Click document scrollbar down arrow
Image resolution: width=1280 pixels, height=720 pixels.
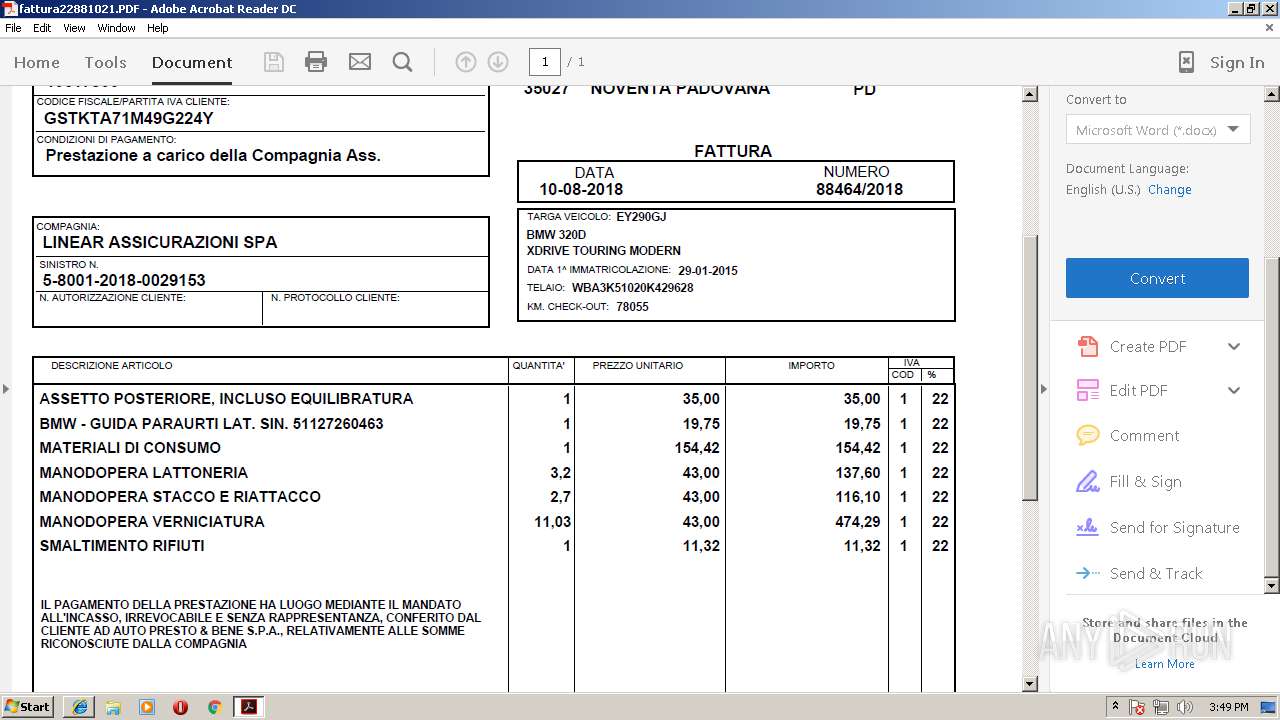click(1030, 684)
